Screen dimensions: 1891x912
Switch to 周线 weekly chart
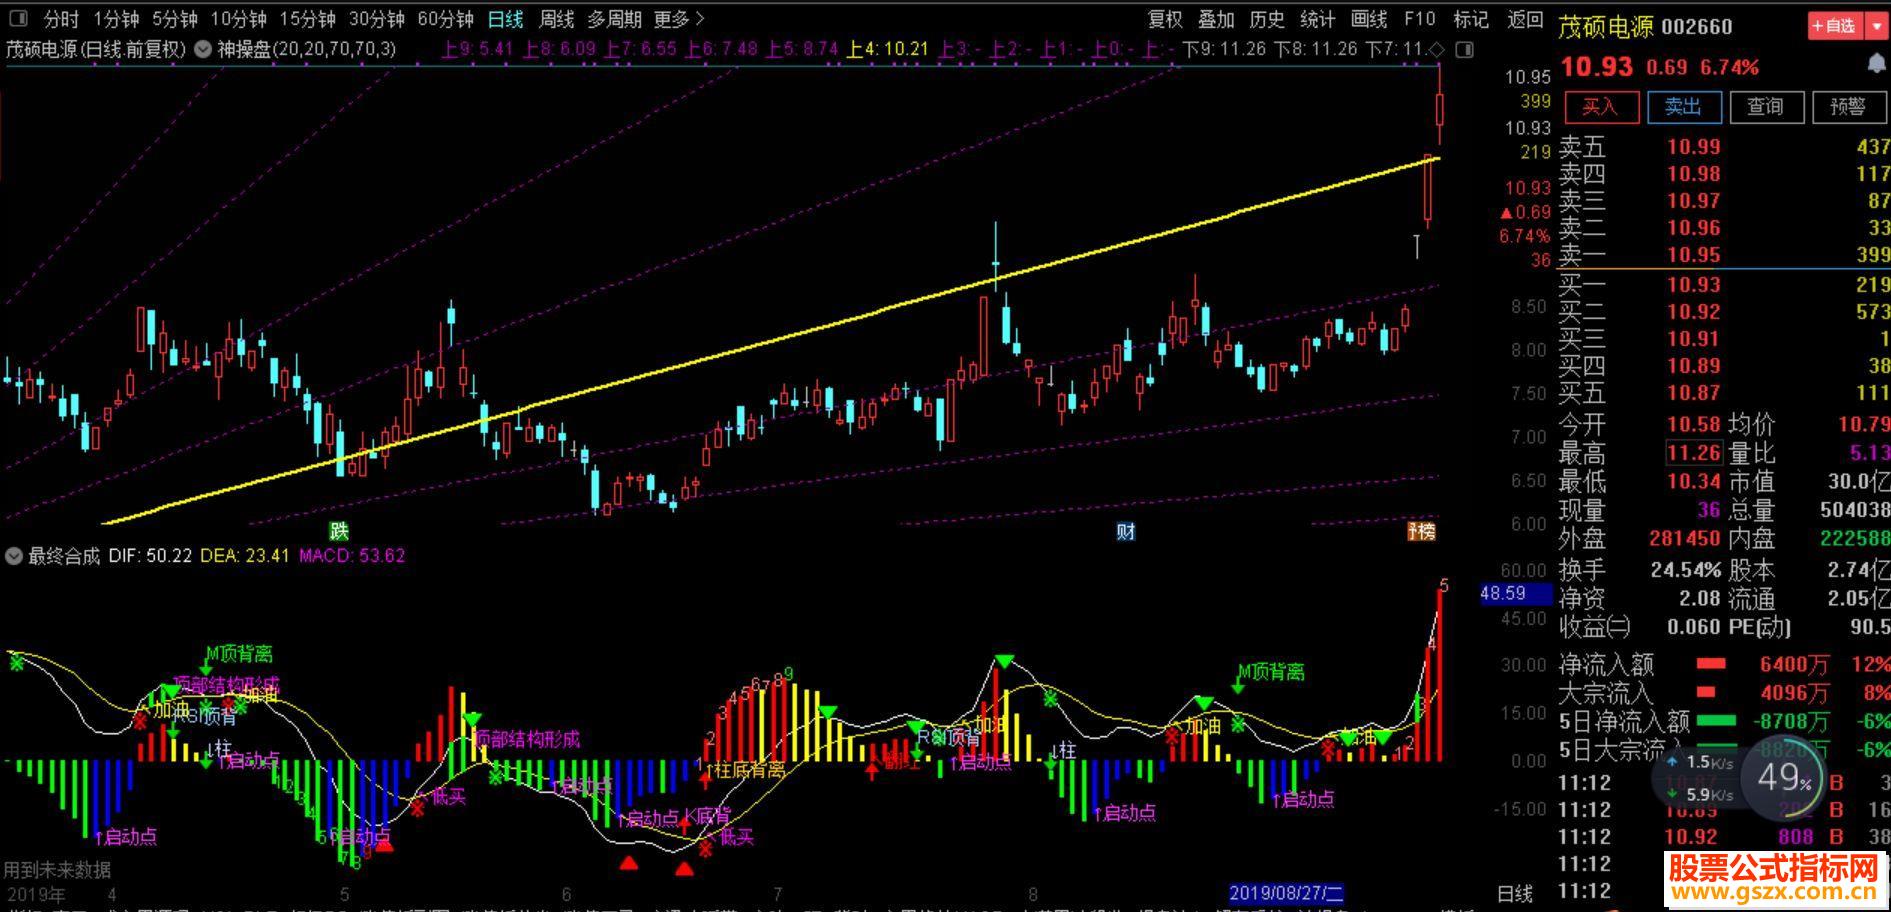click(x=556, y=20)
